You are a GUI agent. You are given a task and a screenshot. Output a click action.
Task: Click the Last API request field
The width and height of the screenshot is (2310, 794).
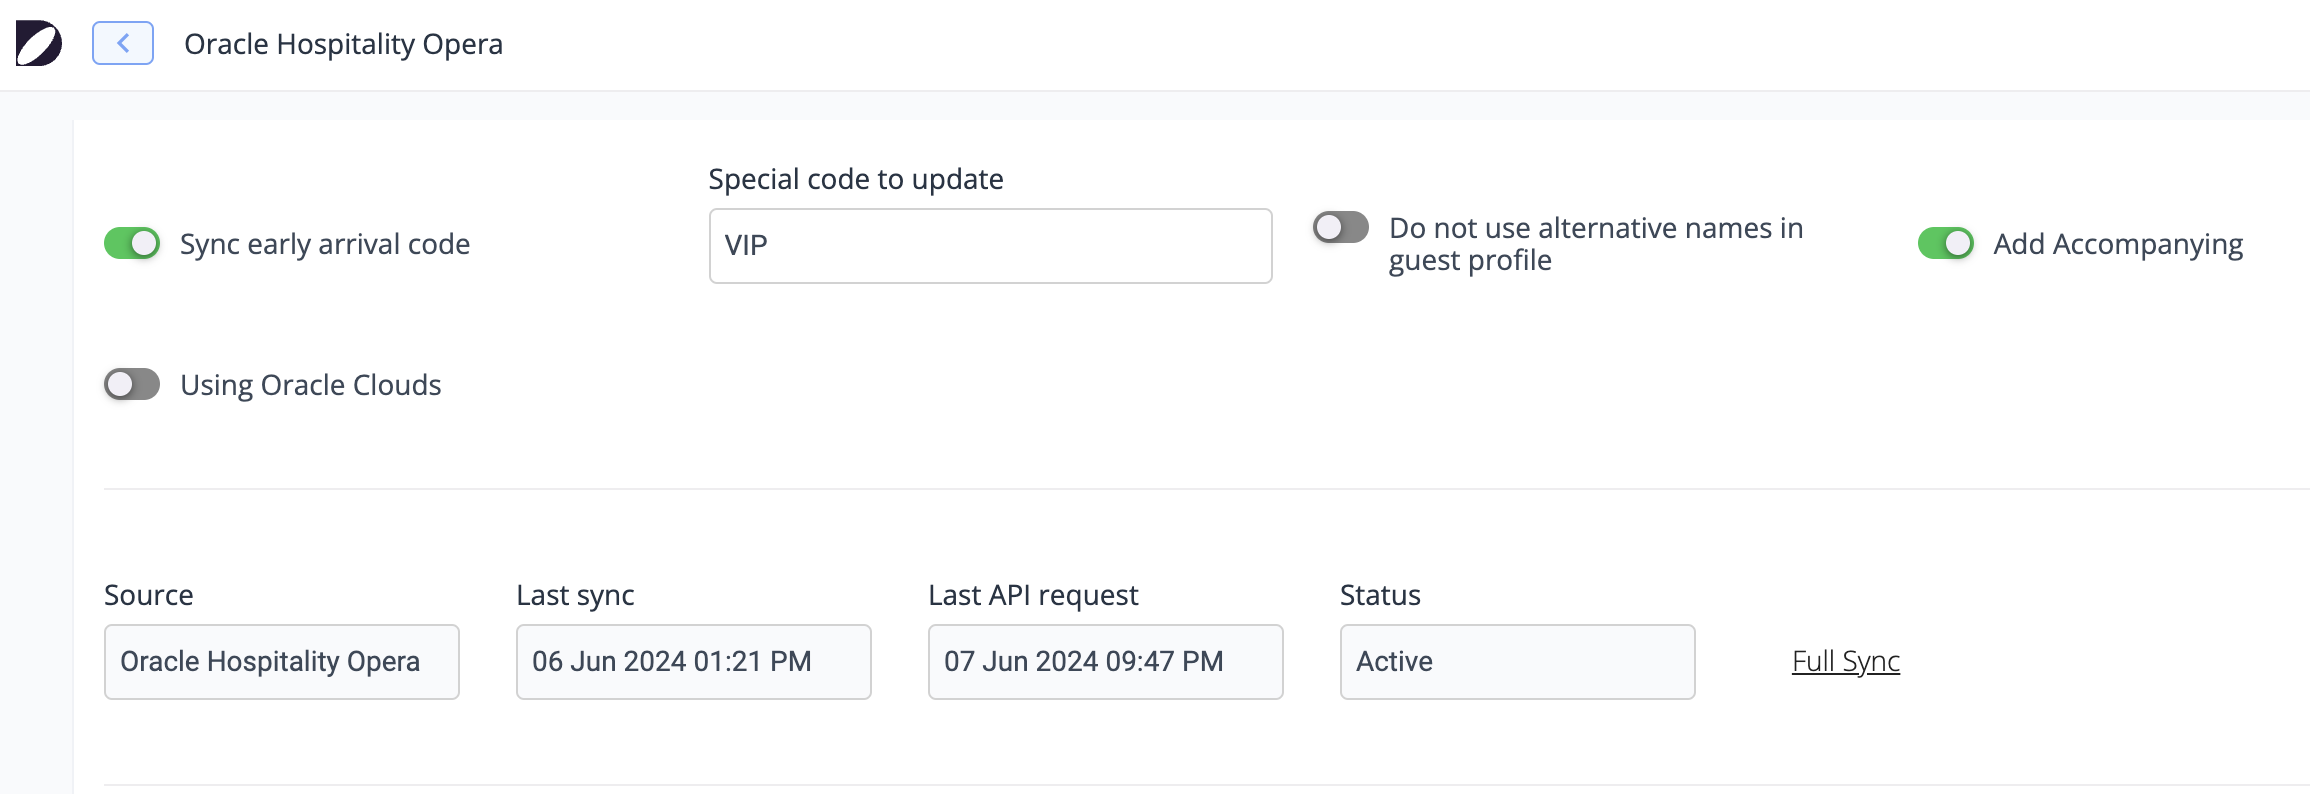point(1106,662)
